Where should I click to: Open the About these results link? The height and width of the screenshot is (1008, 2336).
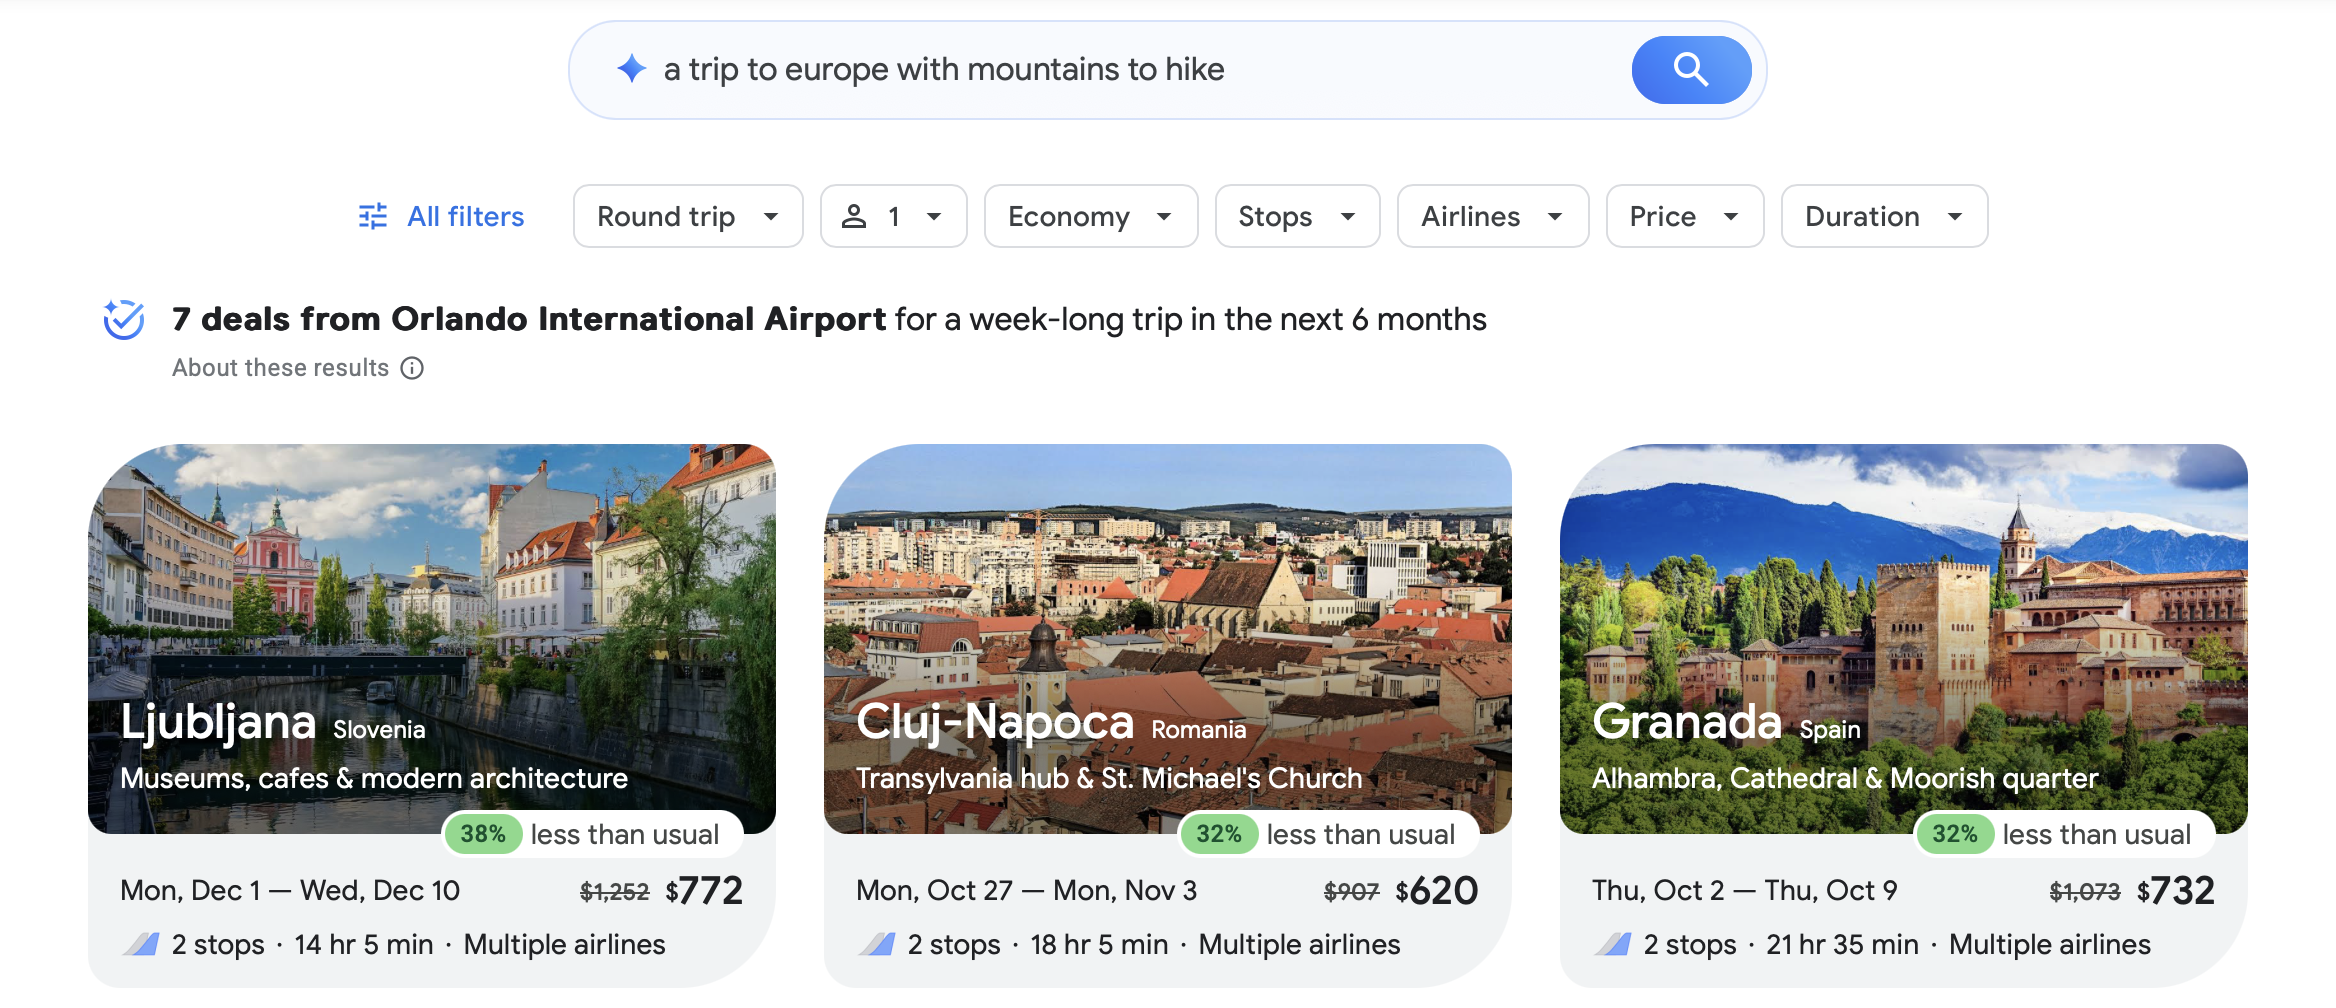click(x=280, y=368)
